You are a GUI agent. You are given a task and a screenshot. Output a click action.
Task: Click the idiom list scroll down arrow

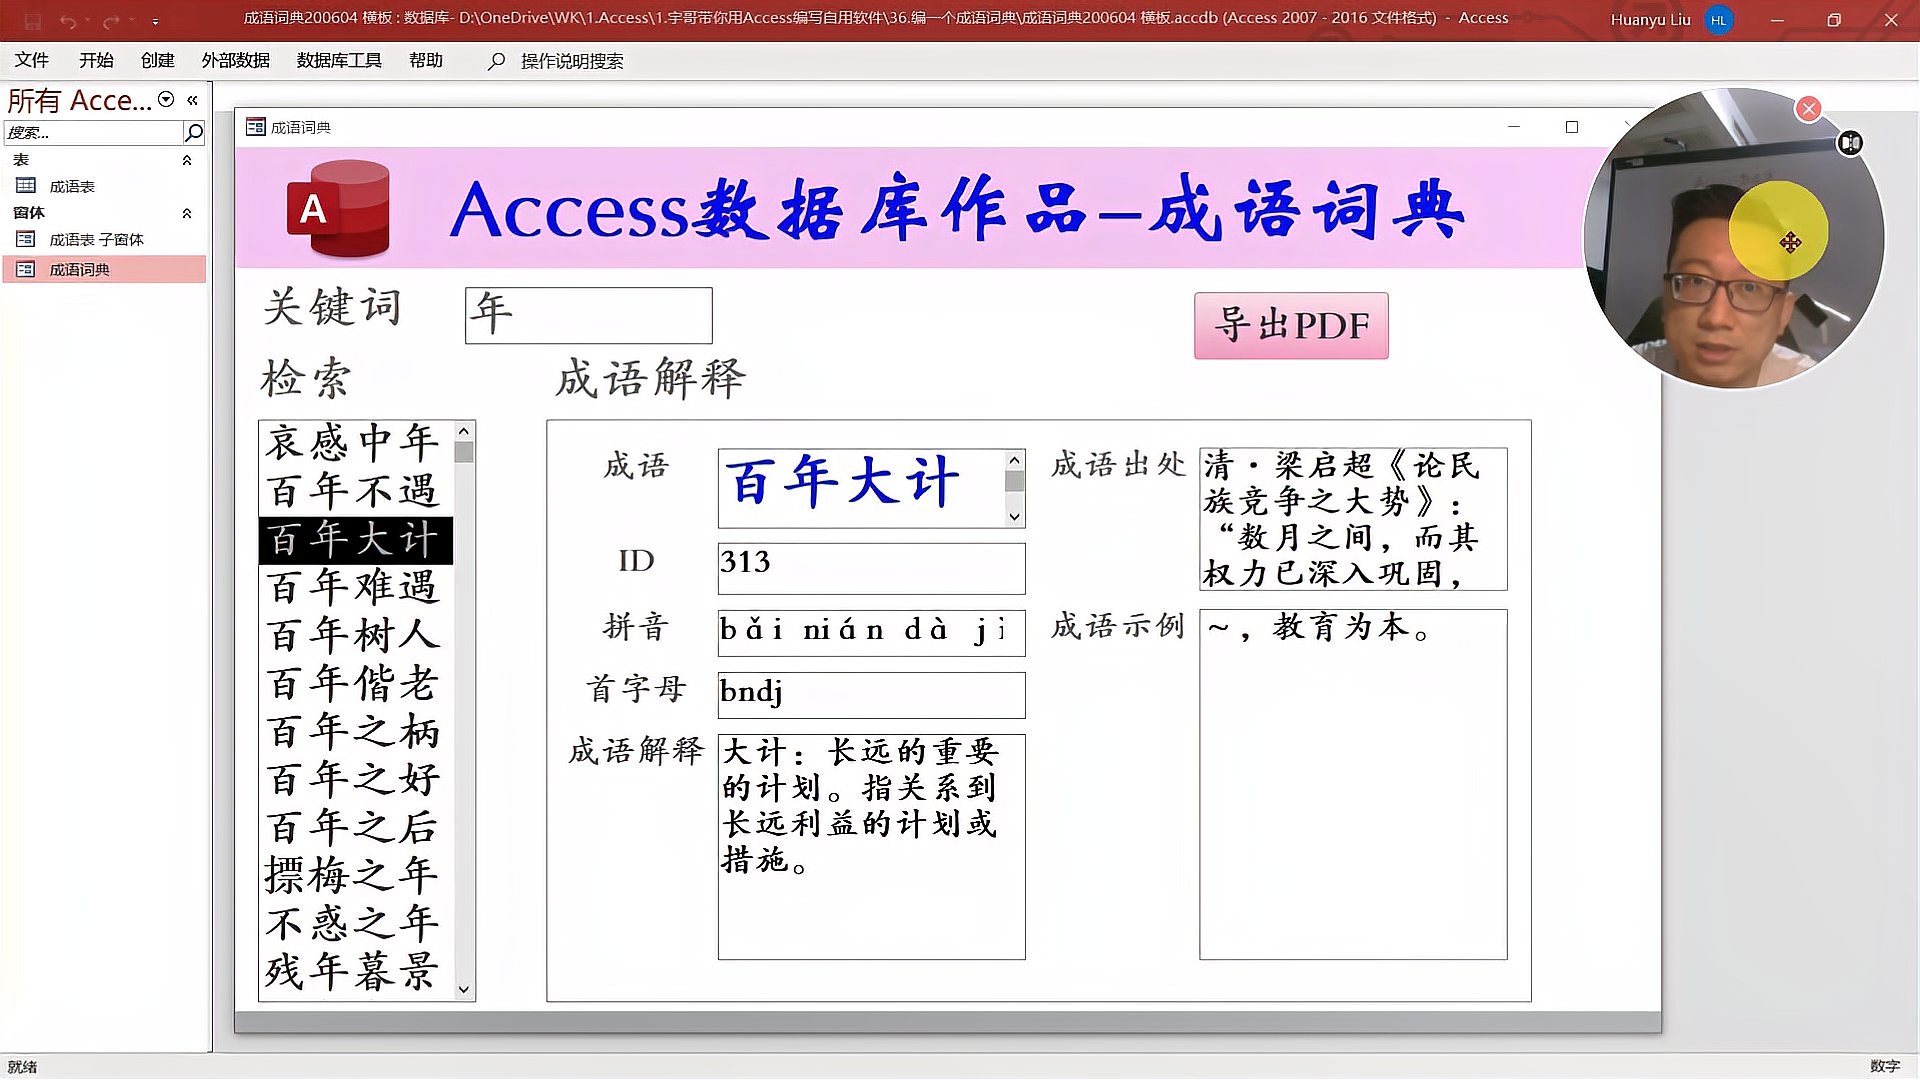point(463,990)
